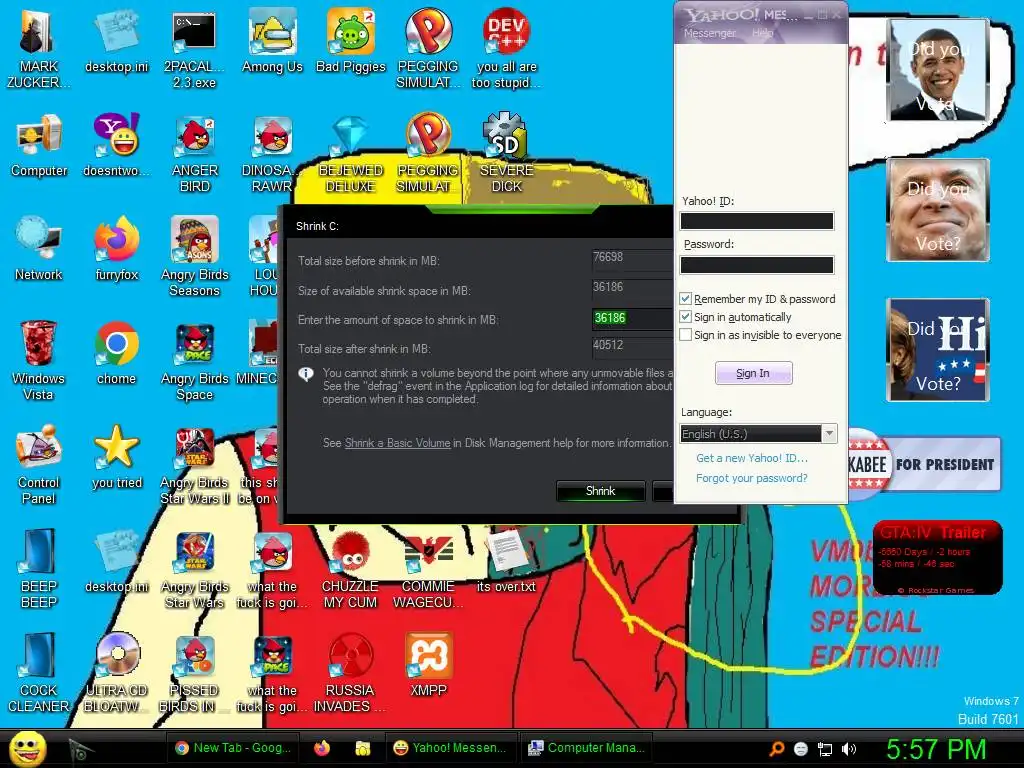Image resolution: width=1024 pixels, height=768 pixels.
Task: Open the DEV C++ 'you all are' icon
Action: point(507,49)
